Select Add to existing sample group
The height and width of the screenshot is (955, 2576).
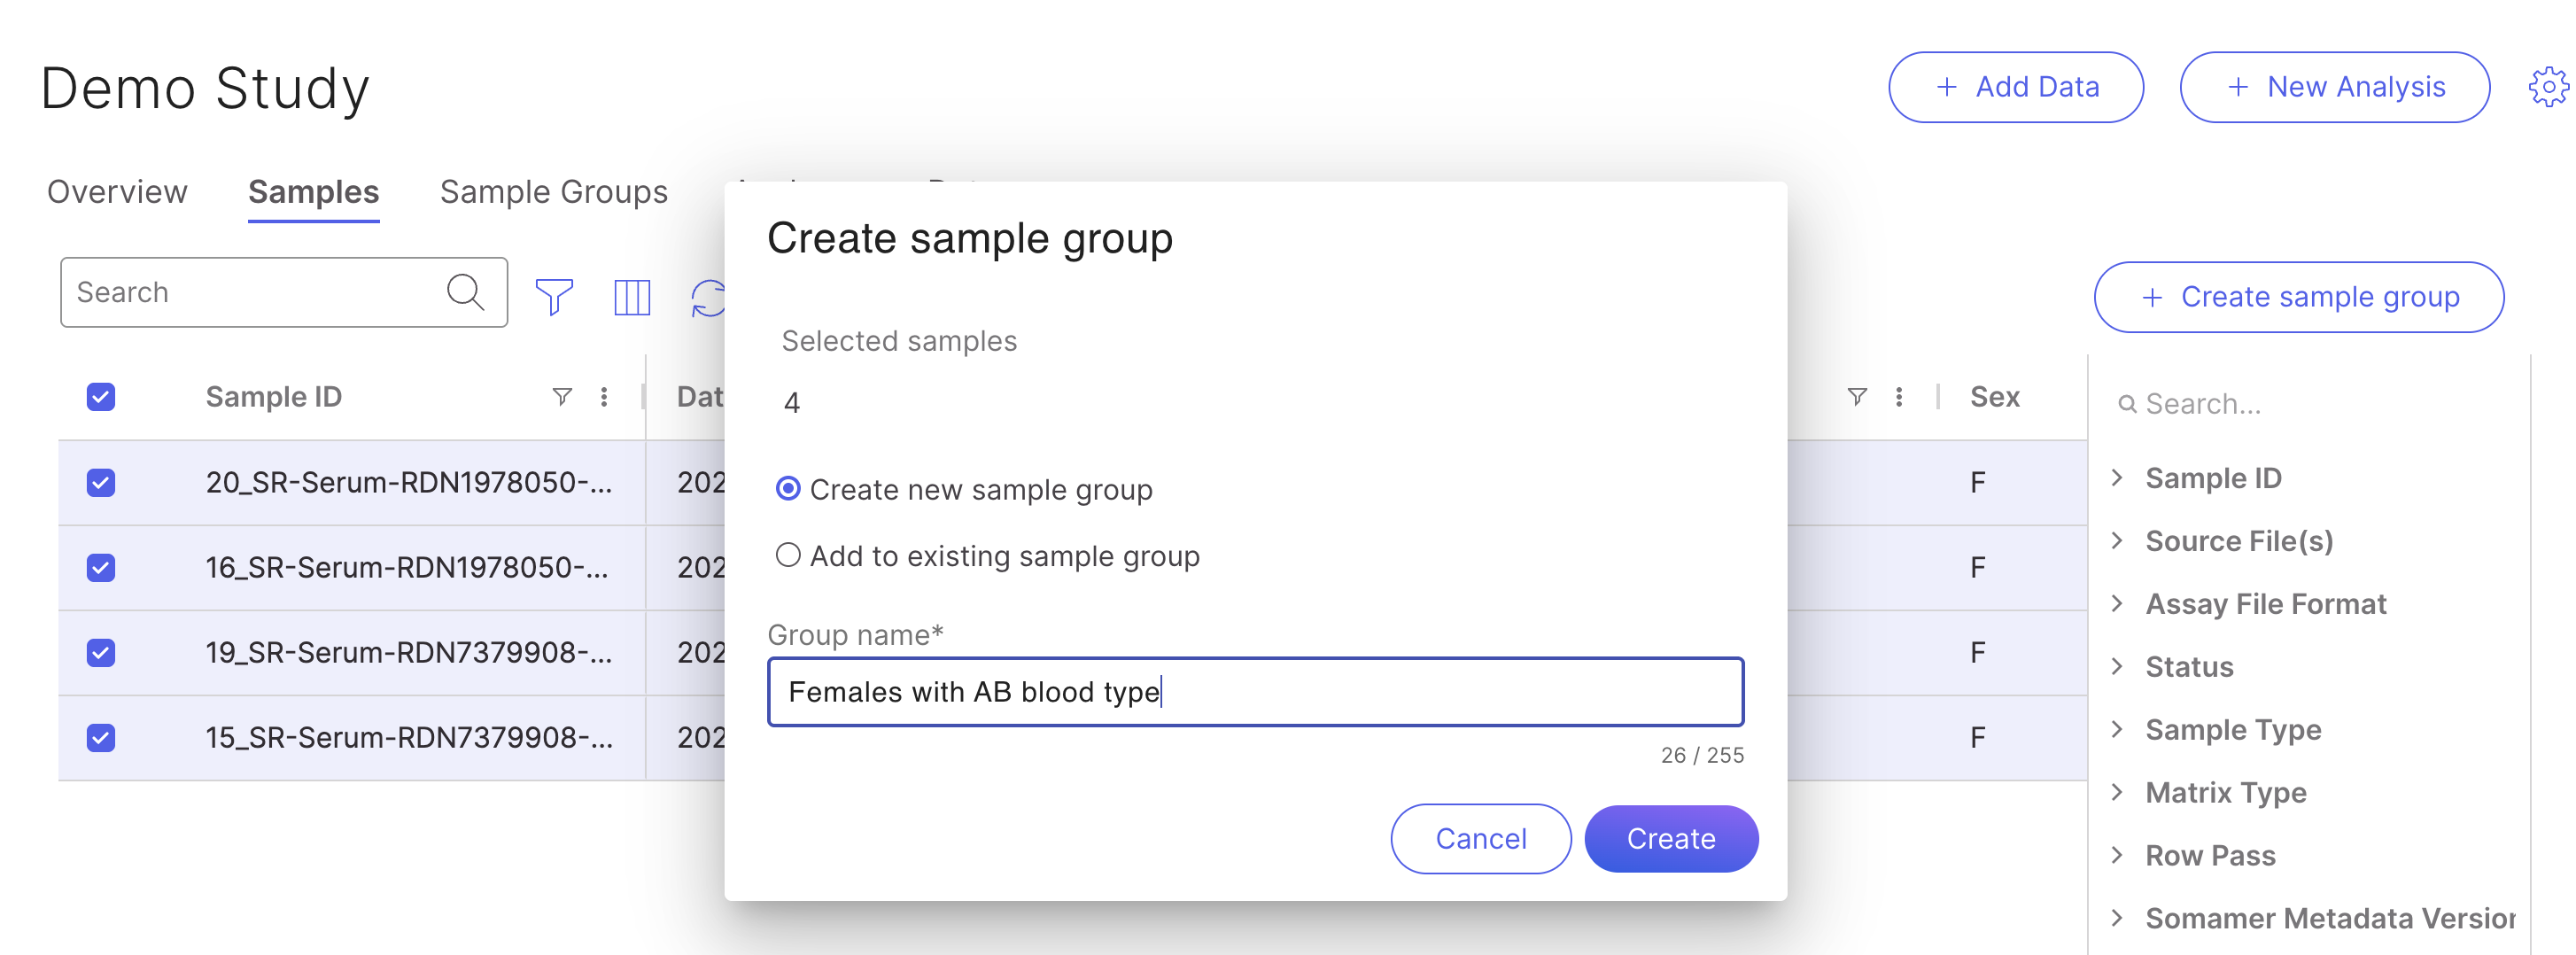coord(788,555)
